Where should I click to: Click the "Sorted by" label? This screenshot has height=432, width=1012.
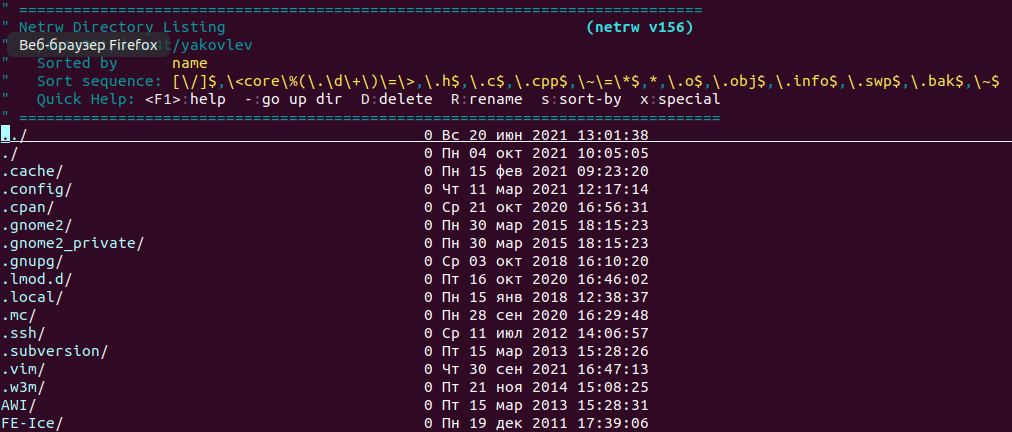click(77, 63)
